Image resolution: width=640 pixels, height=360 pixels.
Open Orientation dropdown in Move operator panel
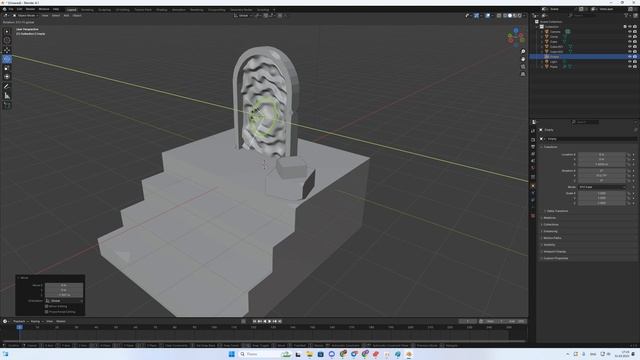[x=64, y=301]
